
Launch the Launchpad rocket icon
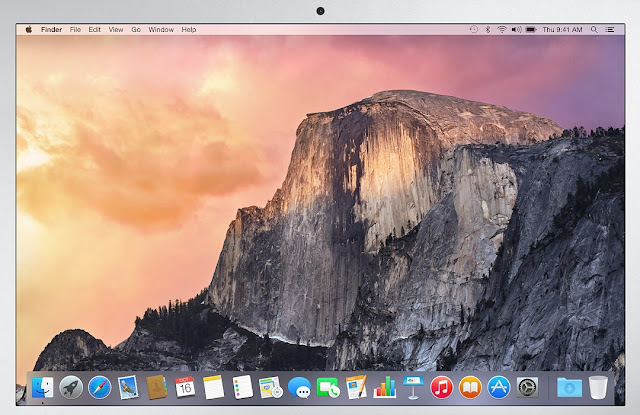click(x=71, y=387)
